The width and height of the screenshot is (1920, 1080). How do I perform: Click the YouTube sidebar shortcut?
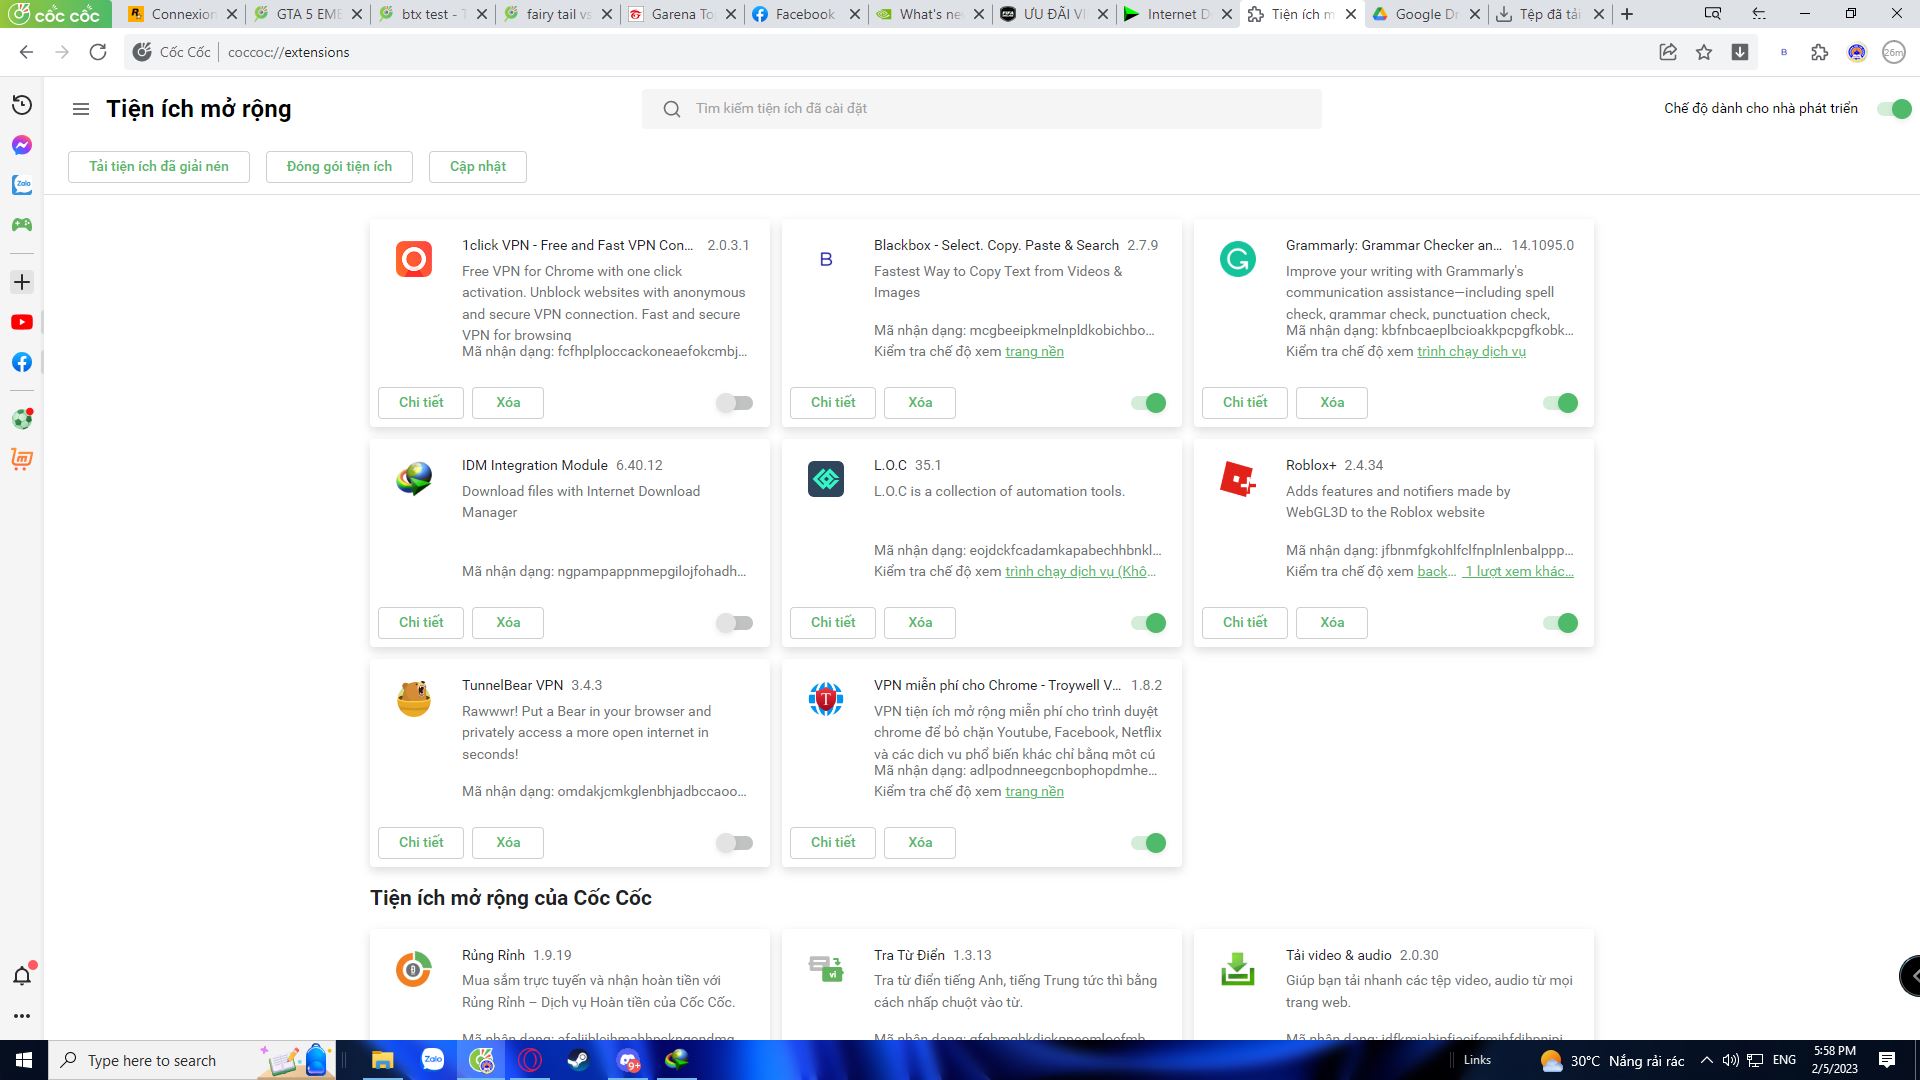point(21,322)
